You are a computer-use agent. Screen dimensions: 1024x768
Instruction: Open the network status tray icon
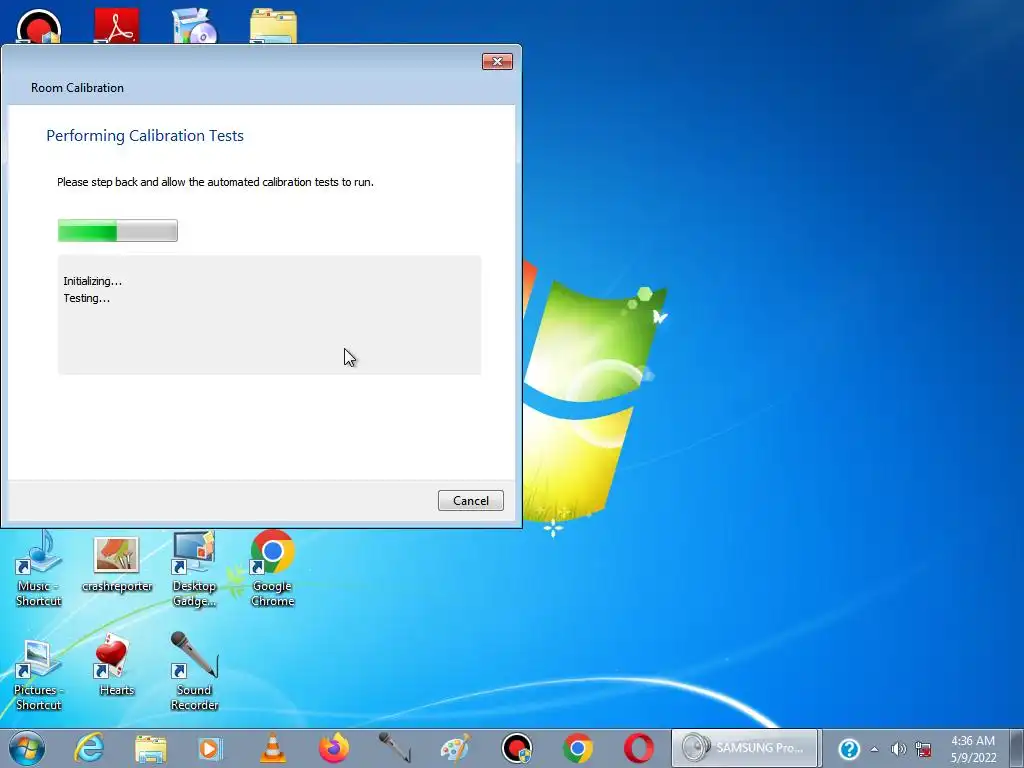[923, 749]
